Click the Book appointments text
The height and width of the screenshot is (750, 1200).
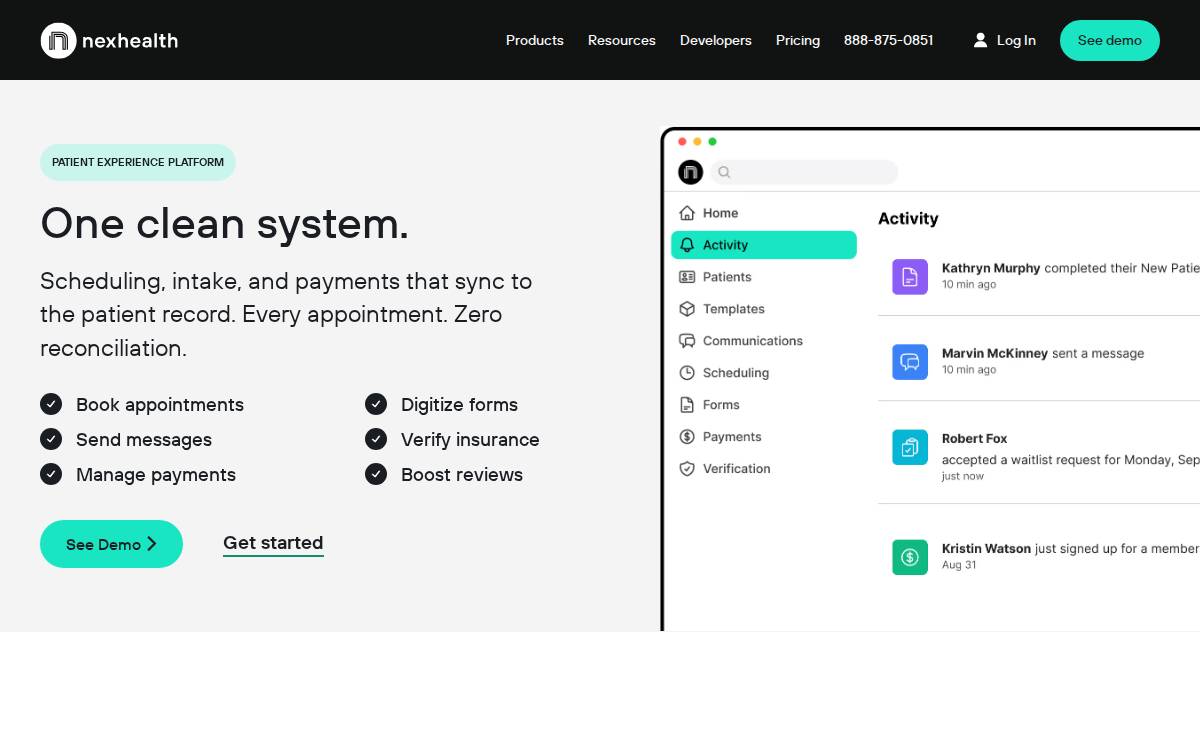coord(160,404)
